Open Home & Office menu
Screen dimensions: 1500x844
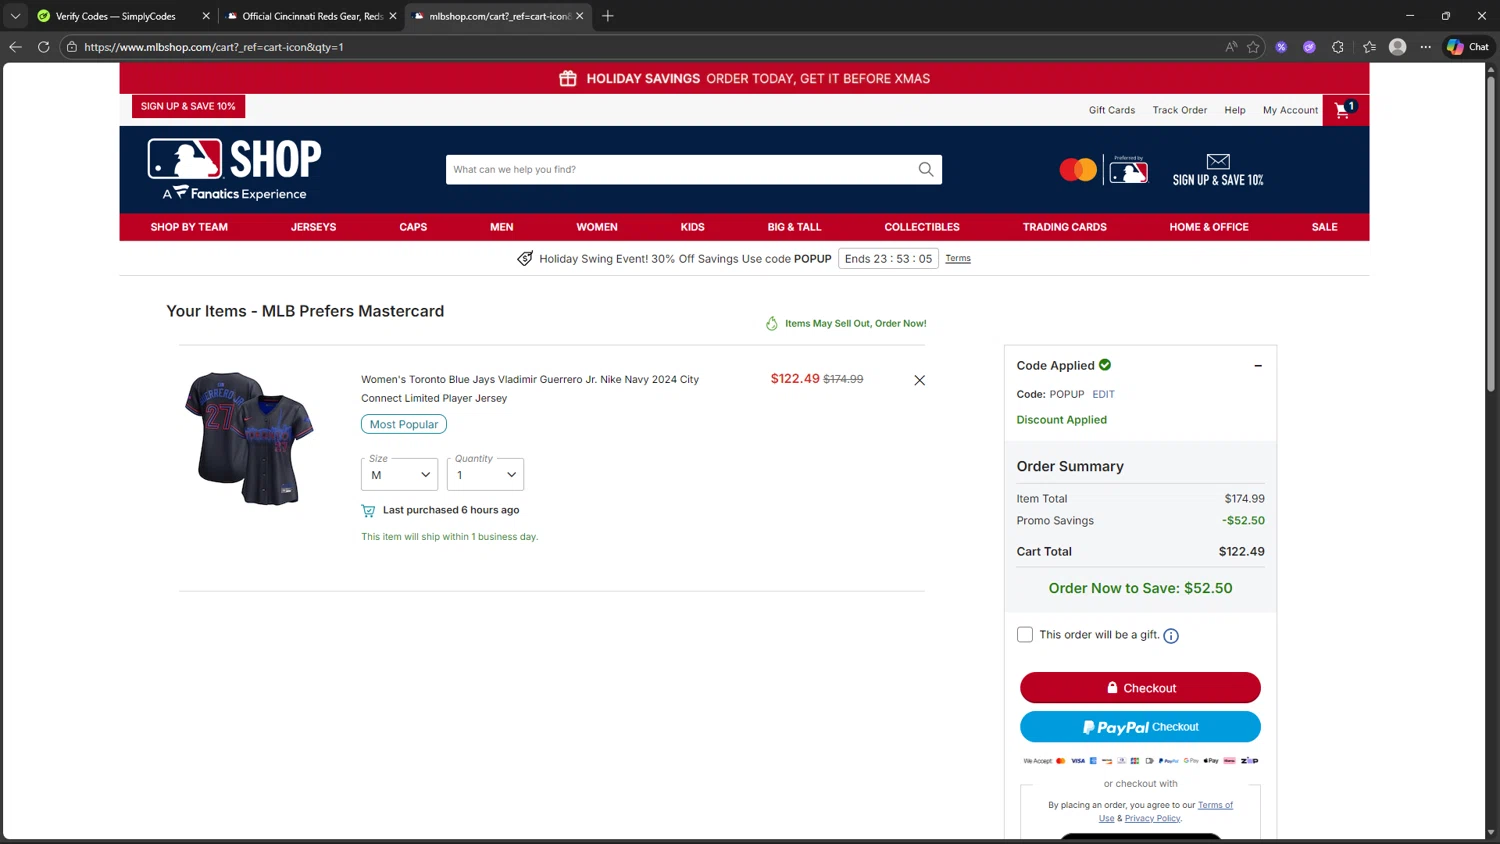[1209, 227]
